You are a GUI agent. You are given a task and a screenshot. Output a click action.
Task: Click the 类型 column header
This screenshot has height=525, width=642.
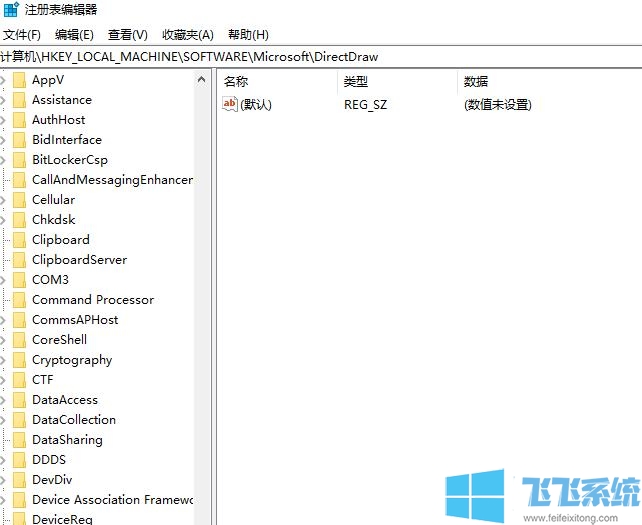click(356, 81)
